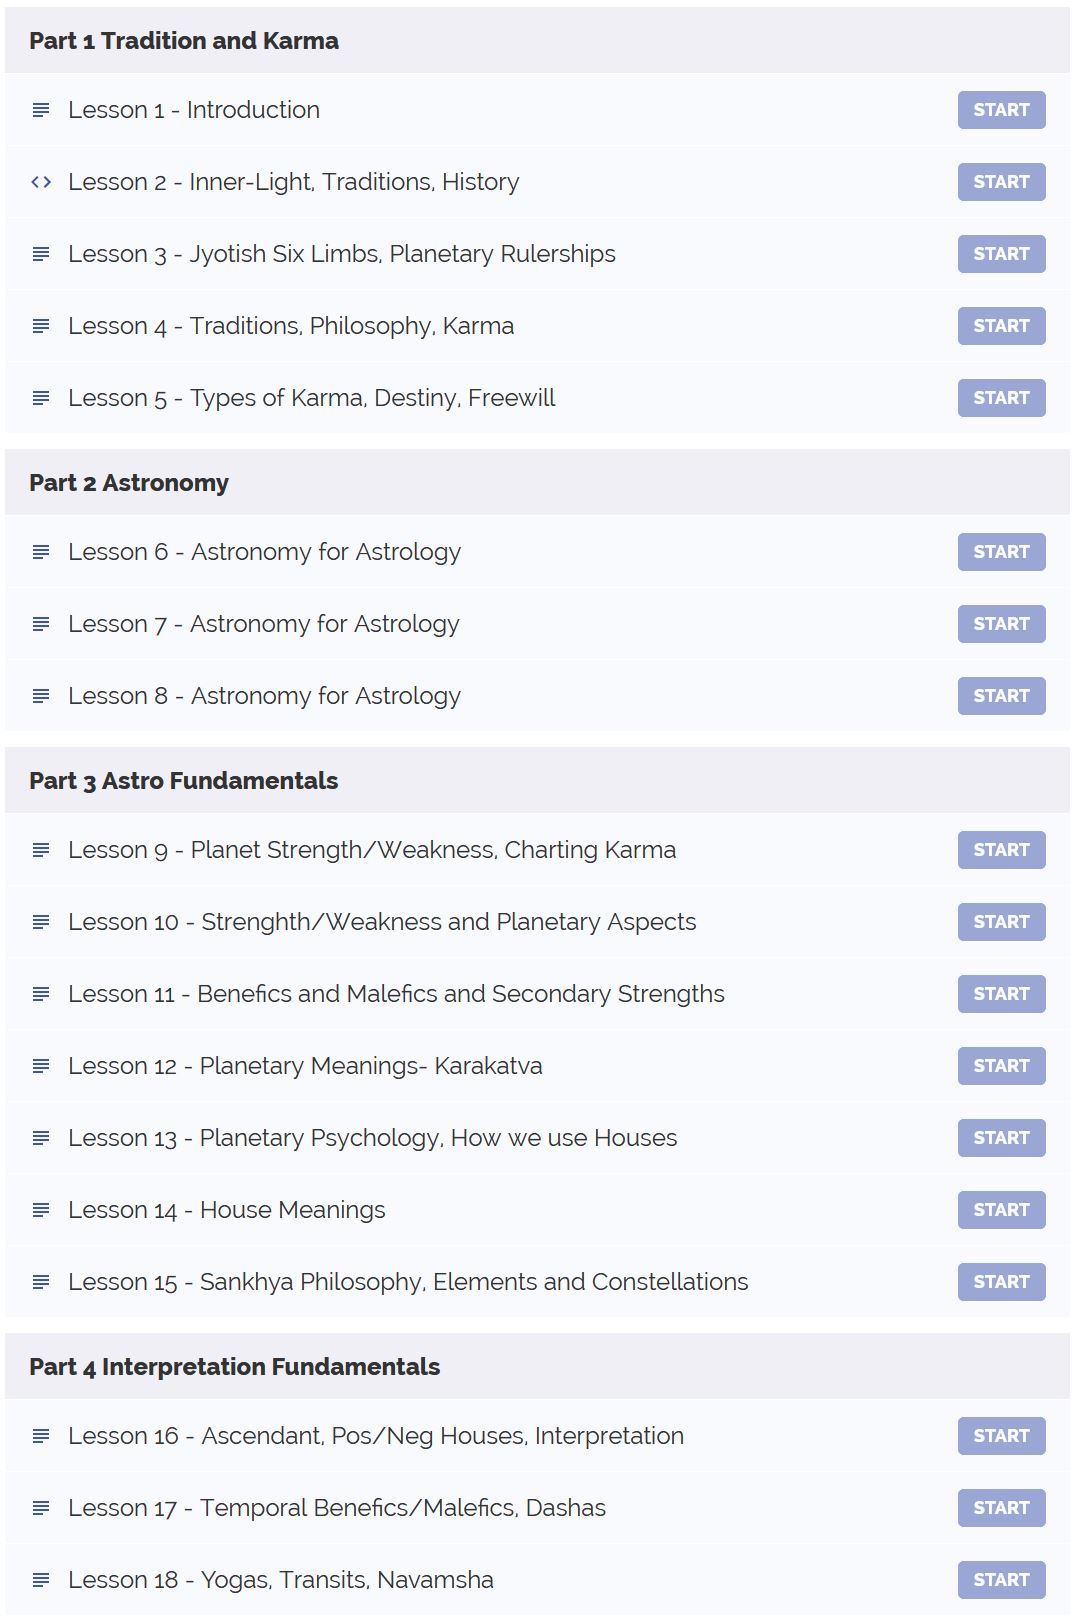Click the text-lines icon beside Lesson 1
Viewport: 1080px width, 1624px height.
tap(41, 110)
